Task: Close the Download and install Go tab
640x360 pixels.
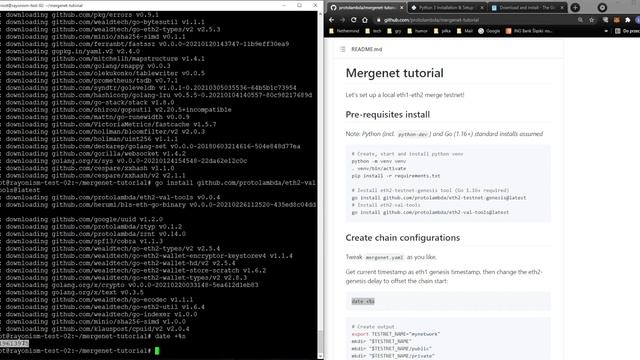Action: click(x=562, y=7)
